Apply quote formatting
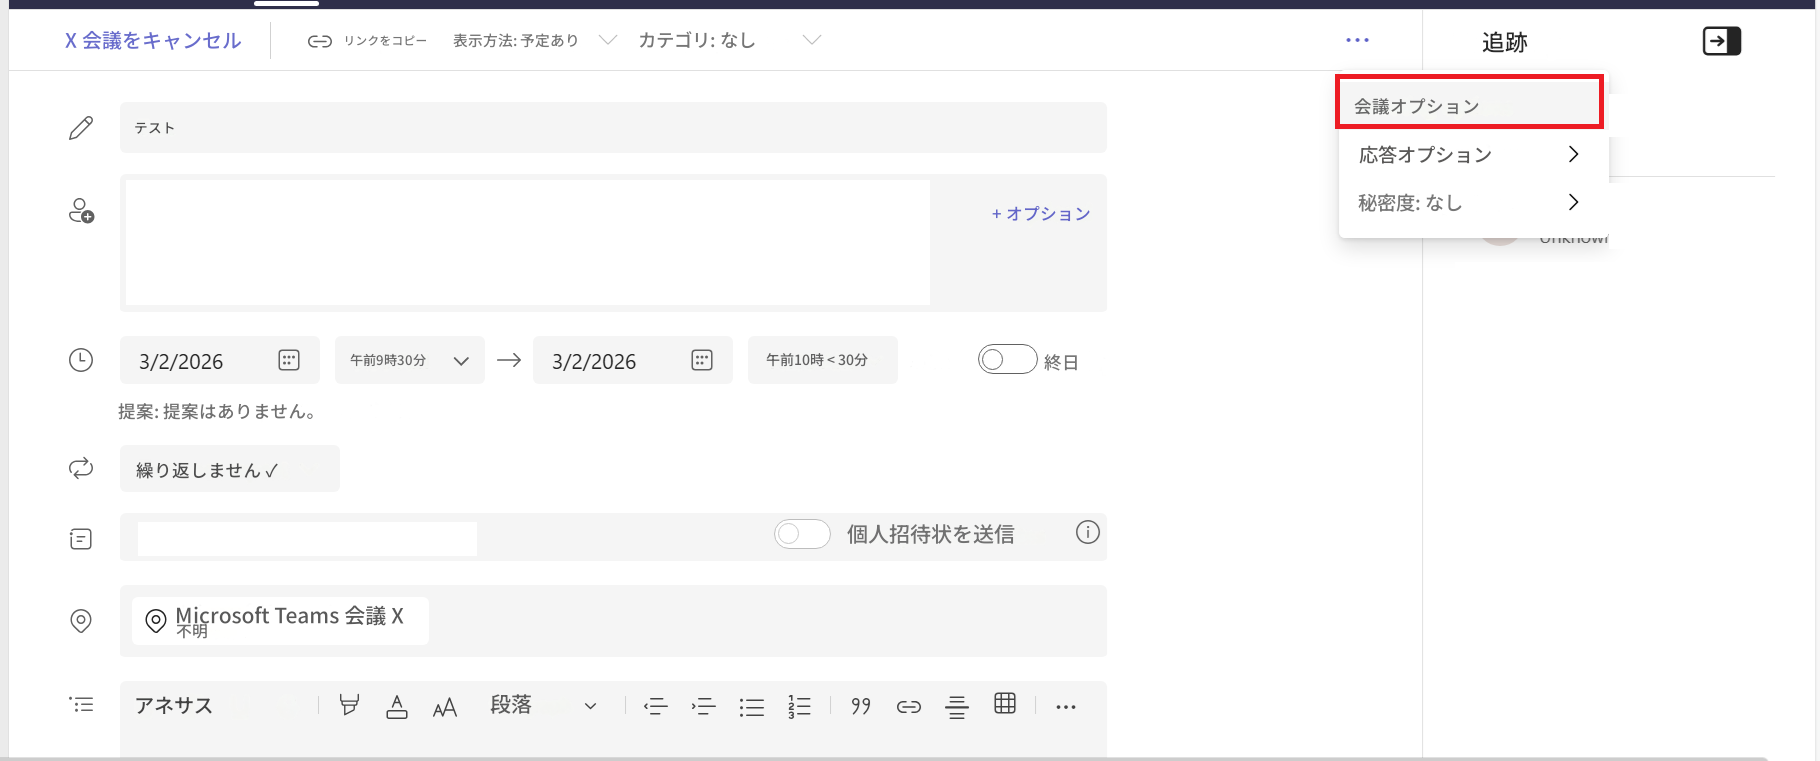1820x761 pixels. click(861, 706)
